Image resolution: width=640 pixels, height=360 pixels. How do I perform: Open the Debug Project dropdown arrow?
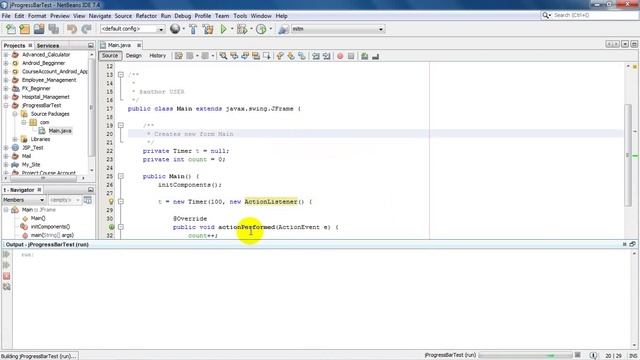[x=251, y=29]
